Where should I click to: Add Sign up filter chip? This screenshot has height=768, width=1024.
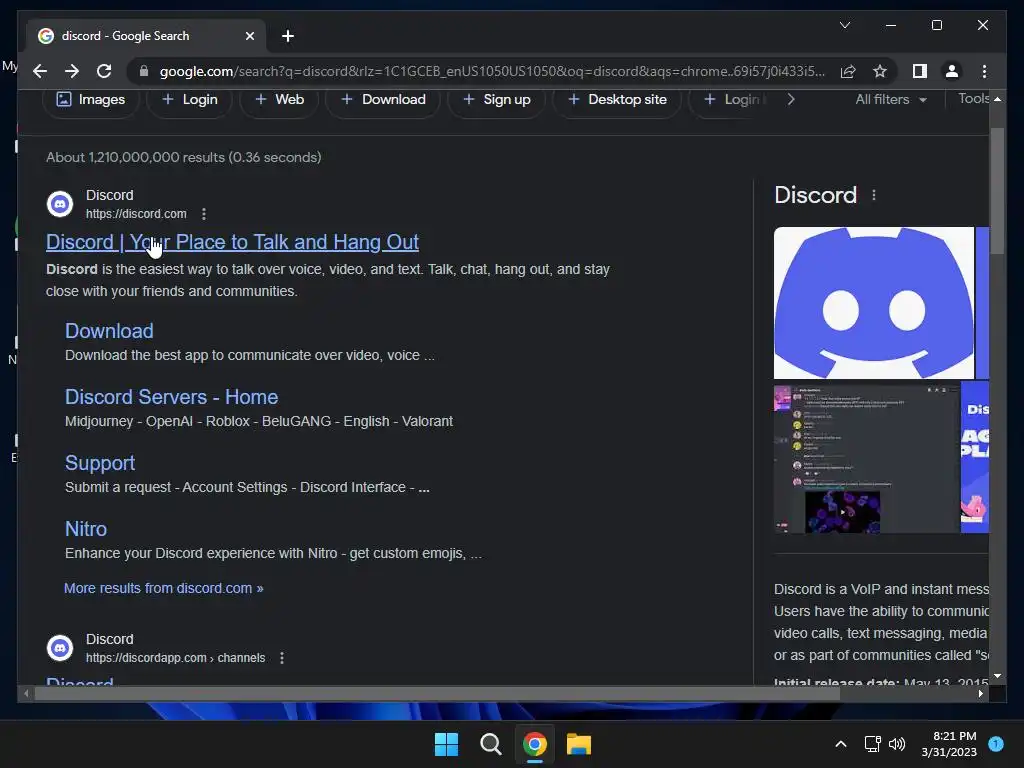[x=496, y=100]
